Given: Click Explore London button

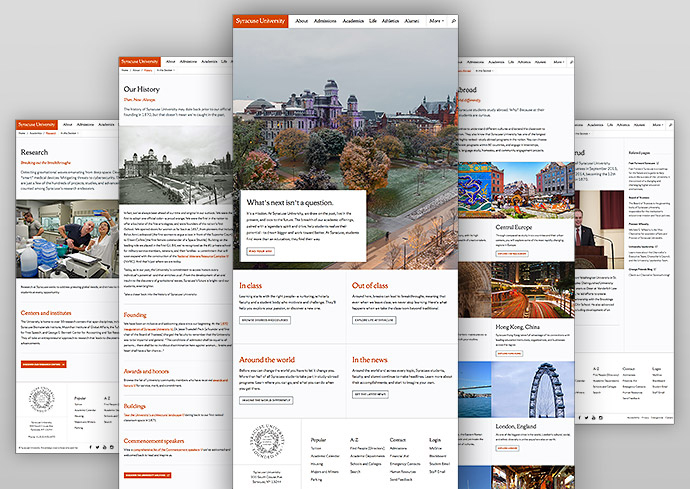Looking at the screenshot, I should click(x=507, y=449).
